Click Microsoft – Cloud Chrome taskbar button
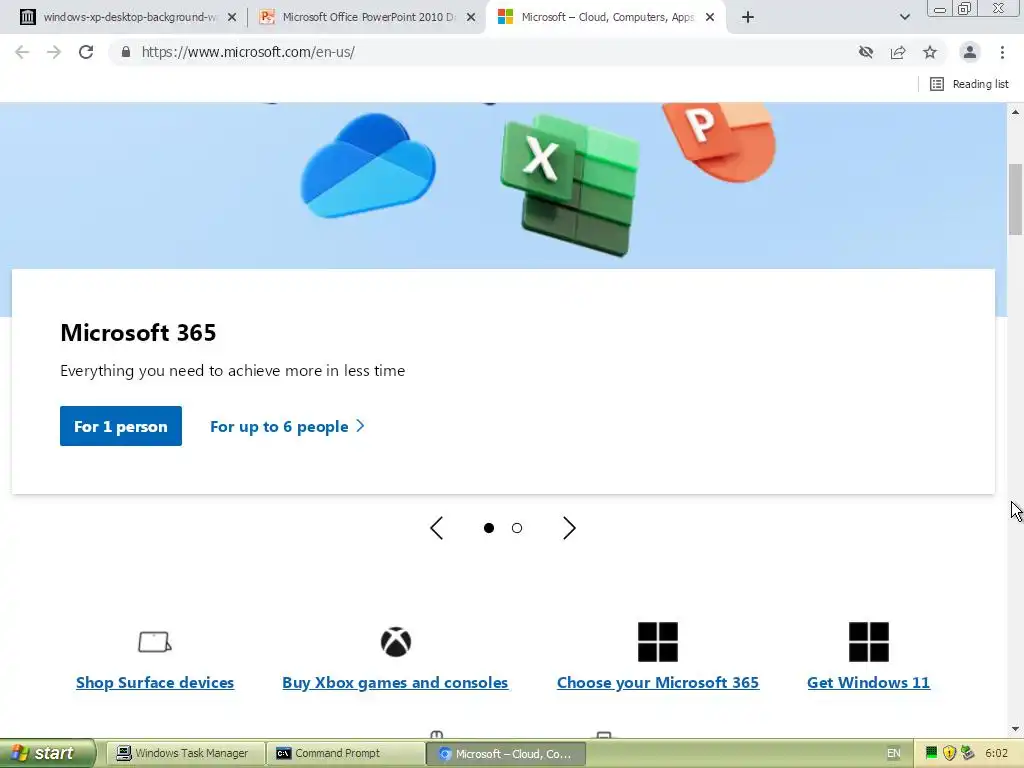The image size is (1024, 768). (506, 754)
